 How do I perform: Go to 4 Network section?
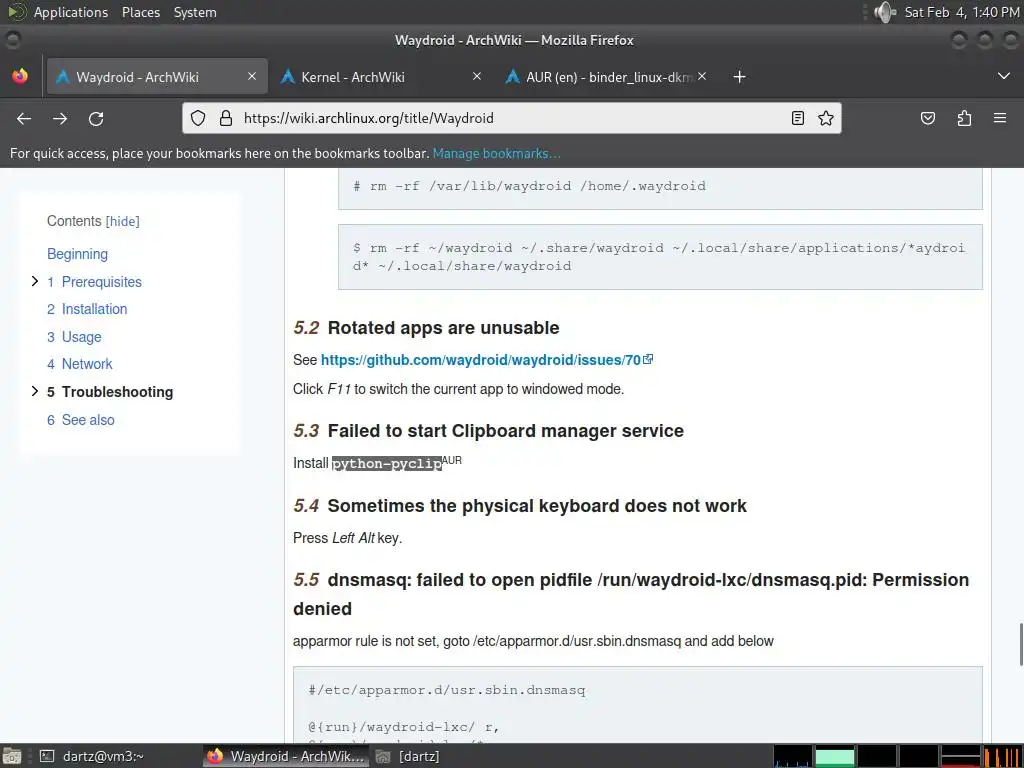(x=80, y=364)
